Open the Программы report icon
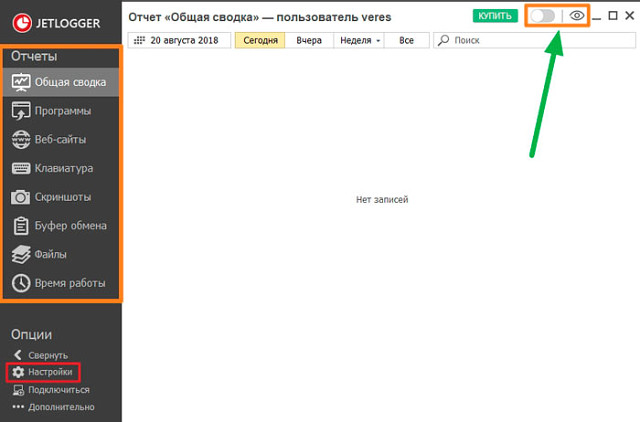The width and height of the screenshot is (640, 422). pos(21,111)
